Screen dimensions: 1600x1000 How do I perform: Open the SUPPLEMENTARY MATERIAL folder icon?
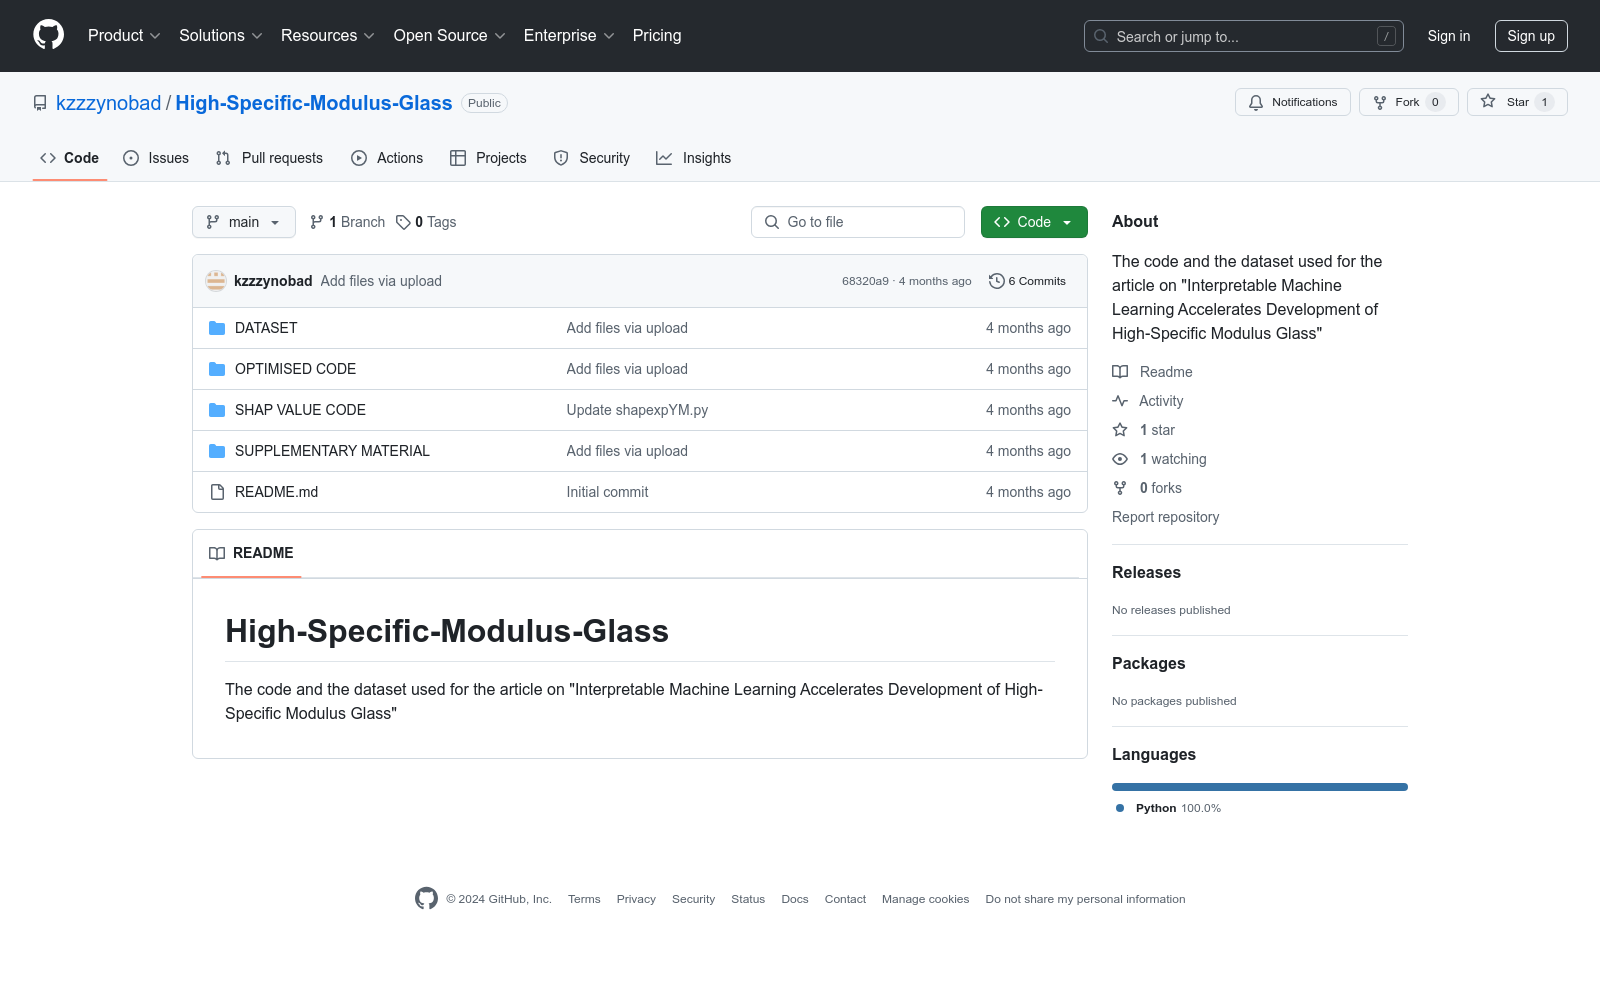(x=217, y=451)
